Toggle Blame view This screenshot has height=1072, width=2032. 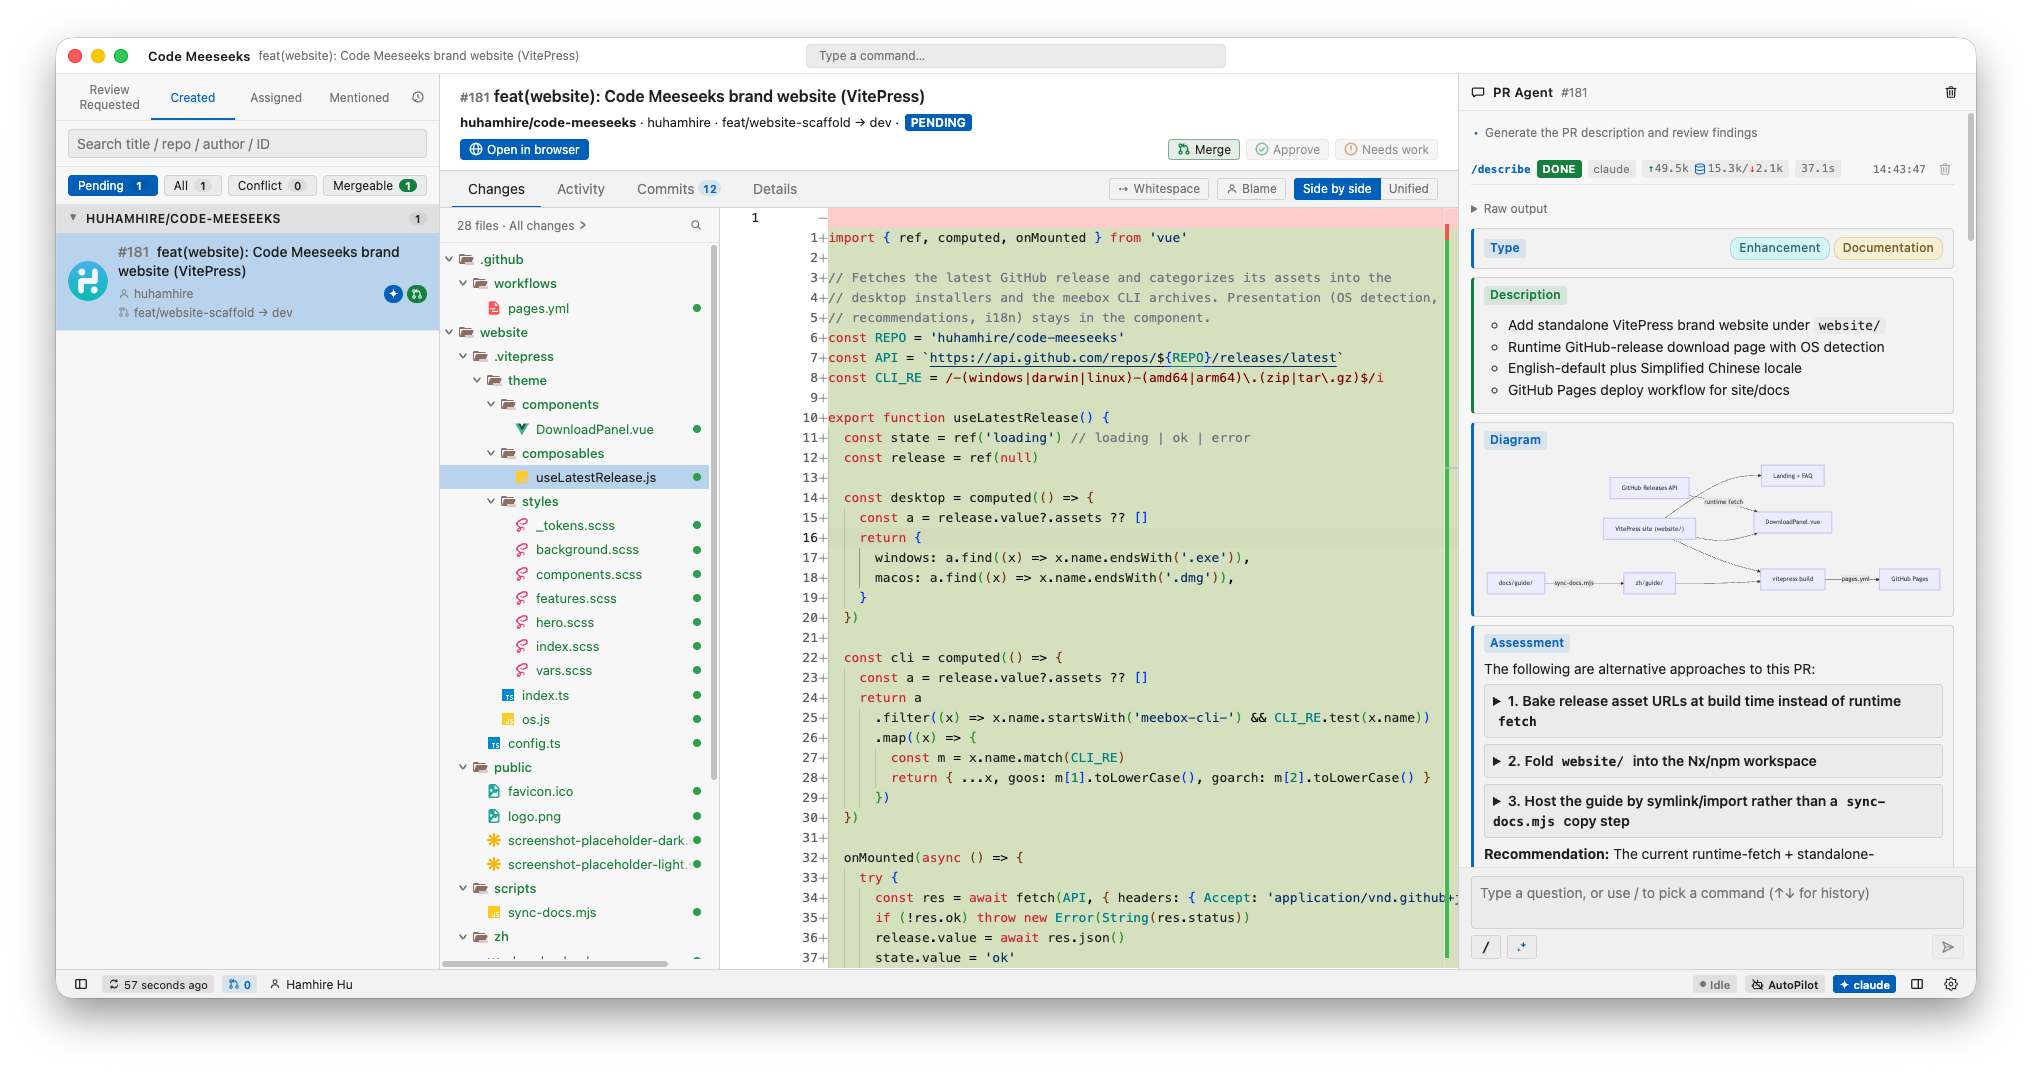(1251, 188)
